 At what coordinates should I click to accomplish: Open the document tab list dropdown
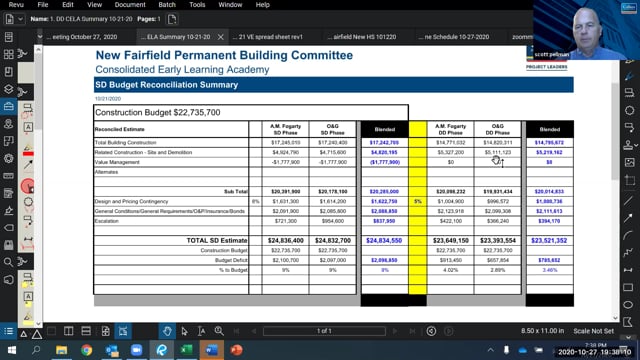pos(40,37)
